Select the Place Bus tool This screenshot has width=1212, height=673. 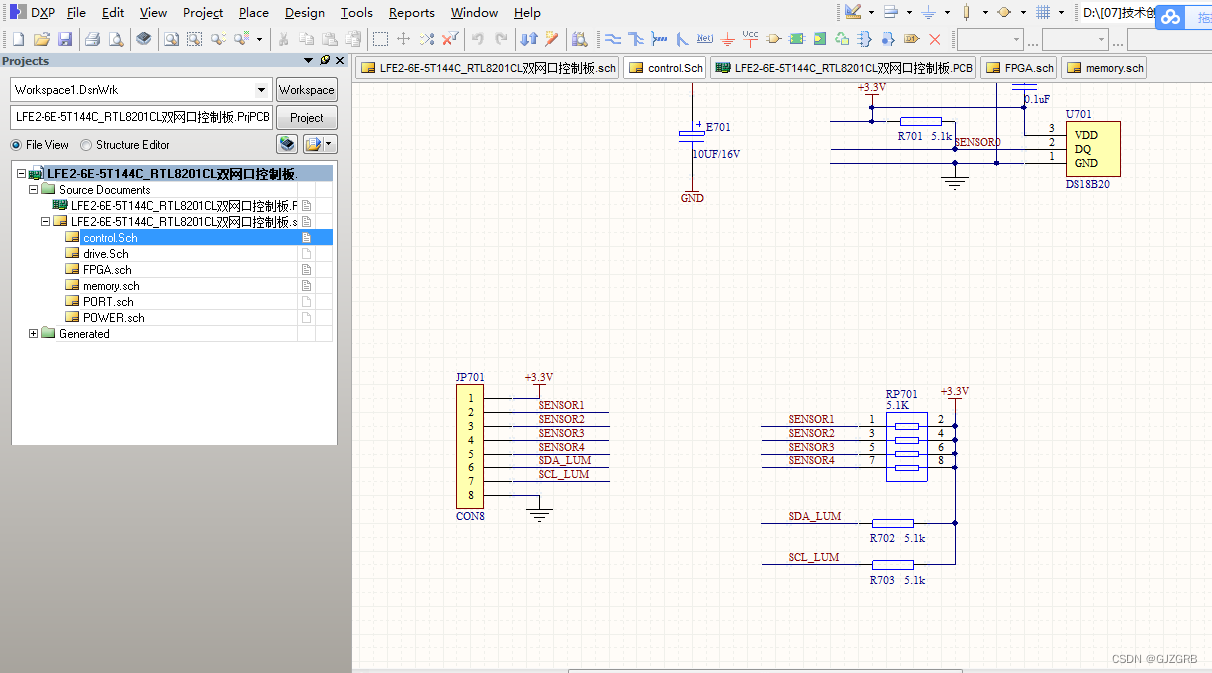pos(636,38)
